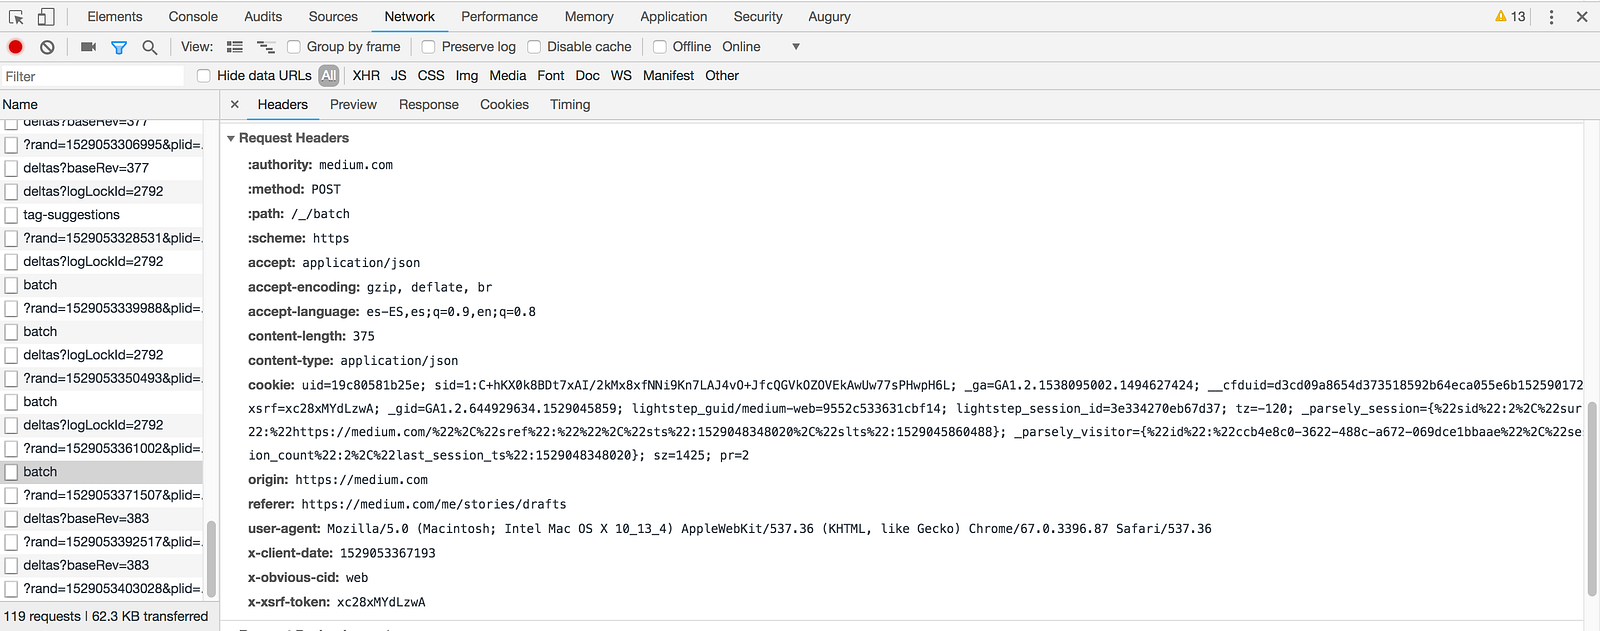Switch to the Console panel tab
The width and height of the screenshot is (1600, 631).
click(x=193, y=17)
